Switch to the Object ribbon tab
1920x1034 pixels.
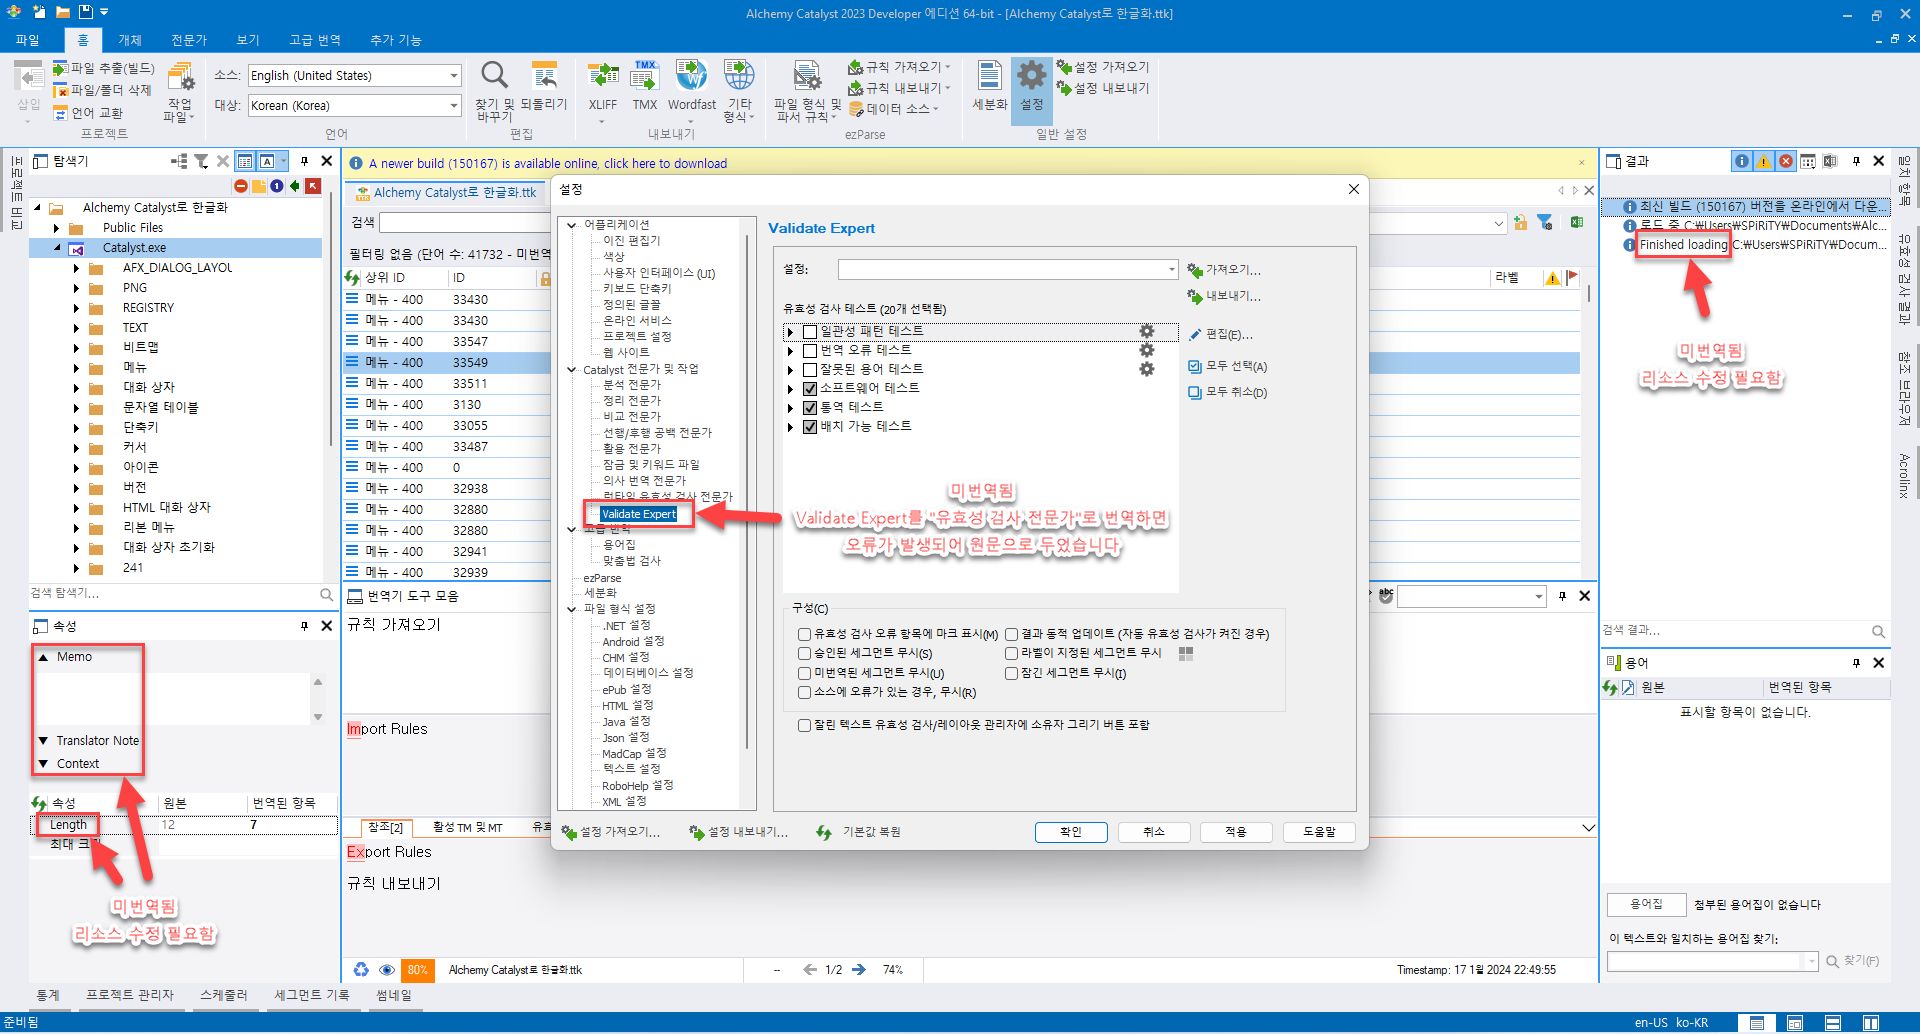point(130,40)
